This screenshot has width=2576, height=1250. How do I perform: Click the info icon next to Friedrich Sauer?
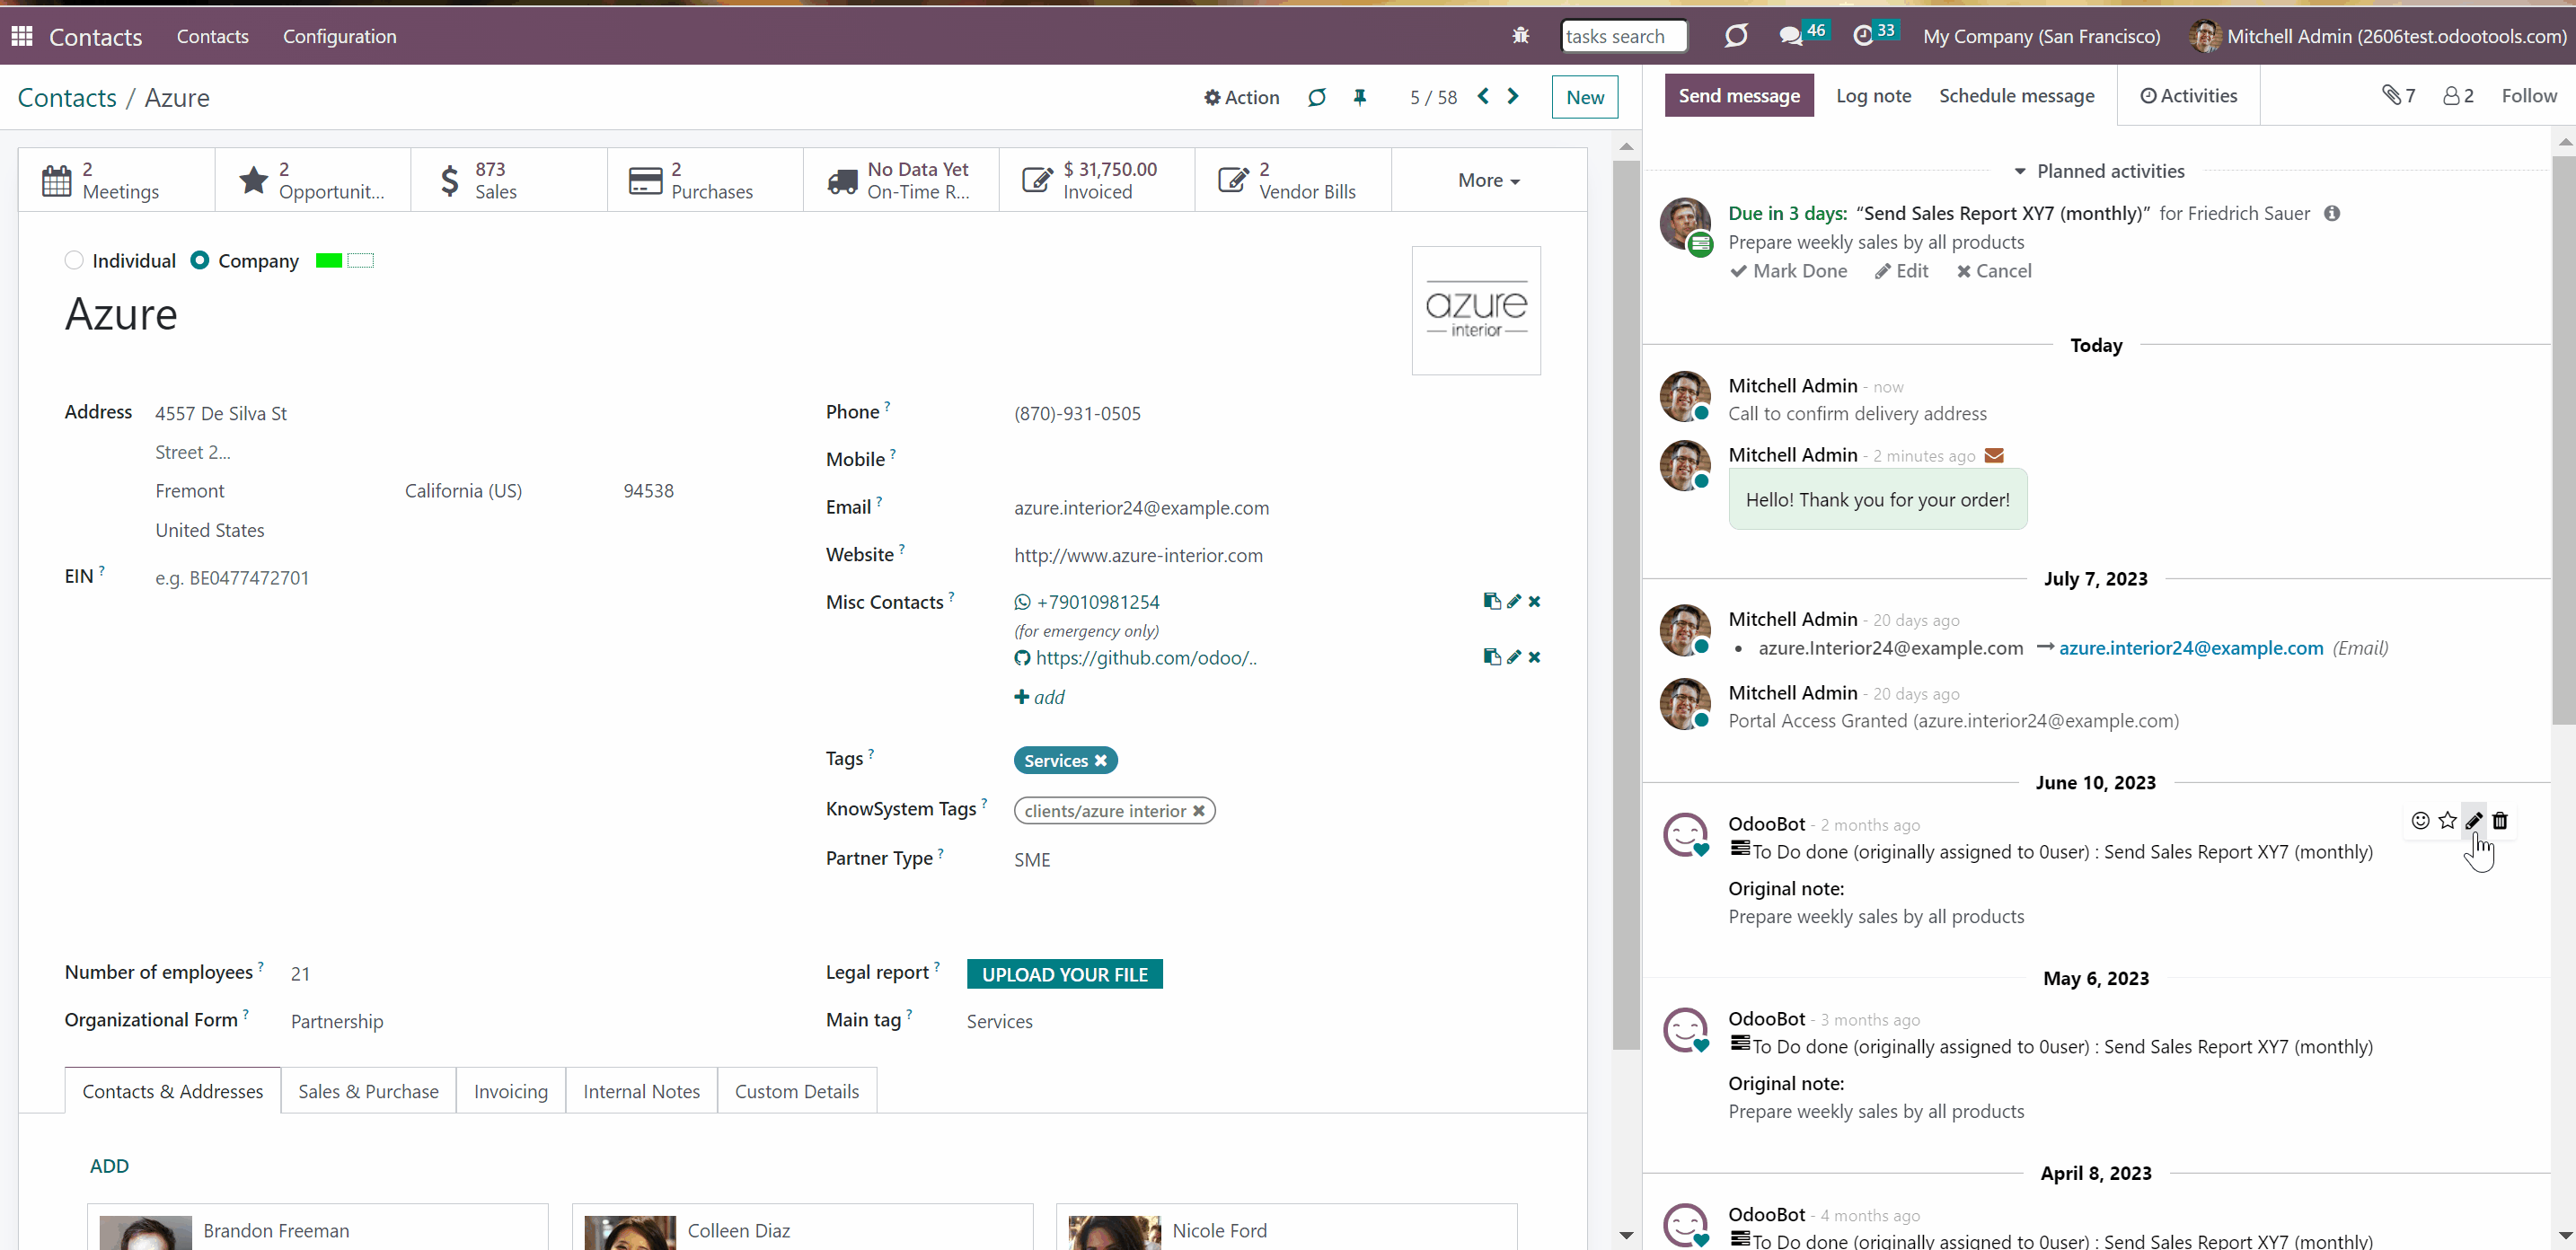point(2332,213)
